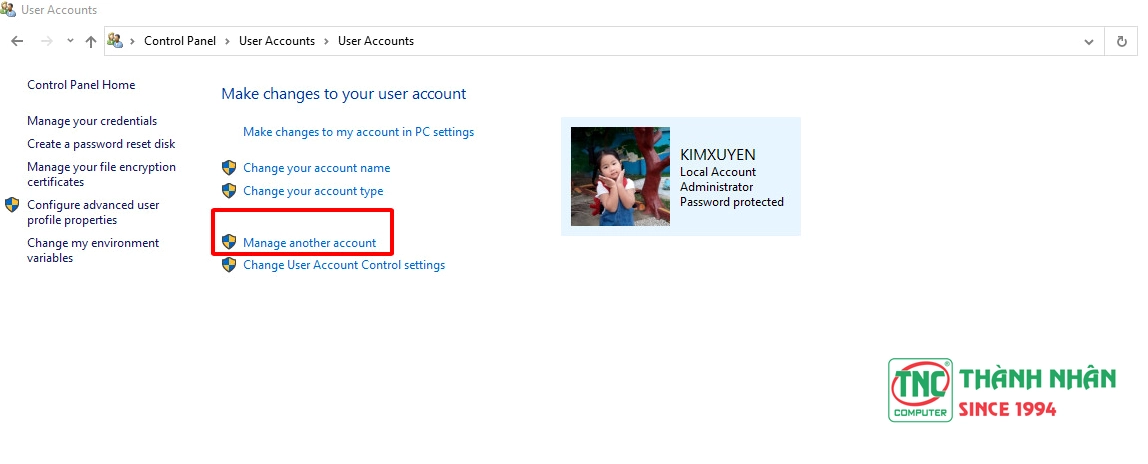
Task: Click the Forward navigation arrow
Action: 46,41
